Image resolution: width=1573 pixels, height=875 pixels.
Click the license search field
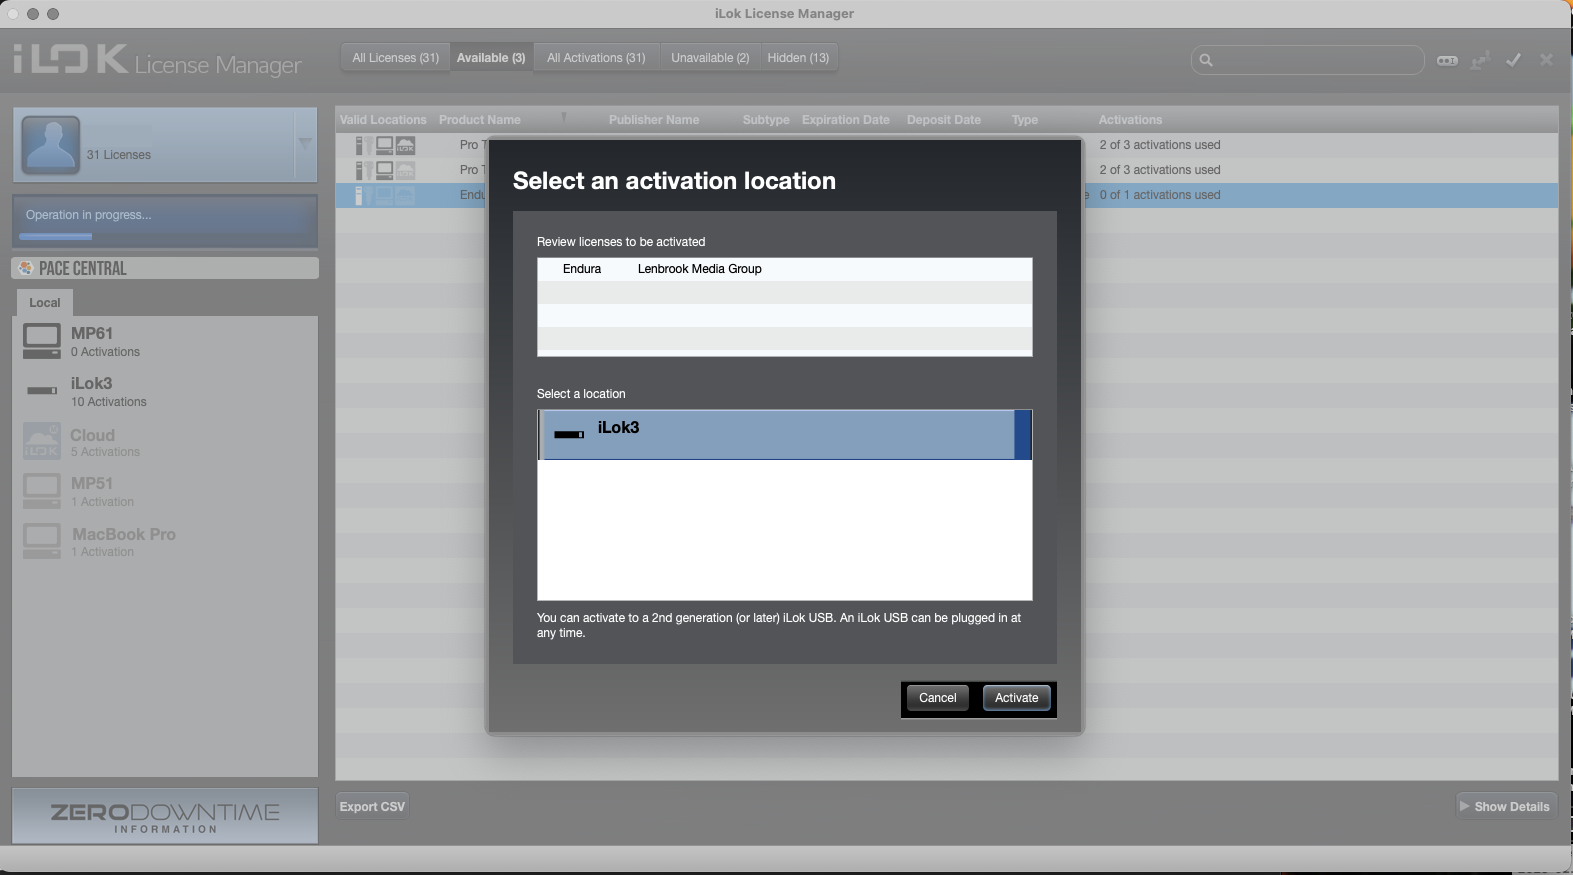(x=1307, y=60)
